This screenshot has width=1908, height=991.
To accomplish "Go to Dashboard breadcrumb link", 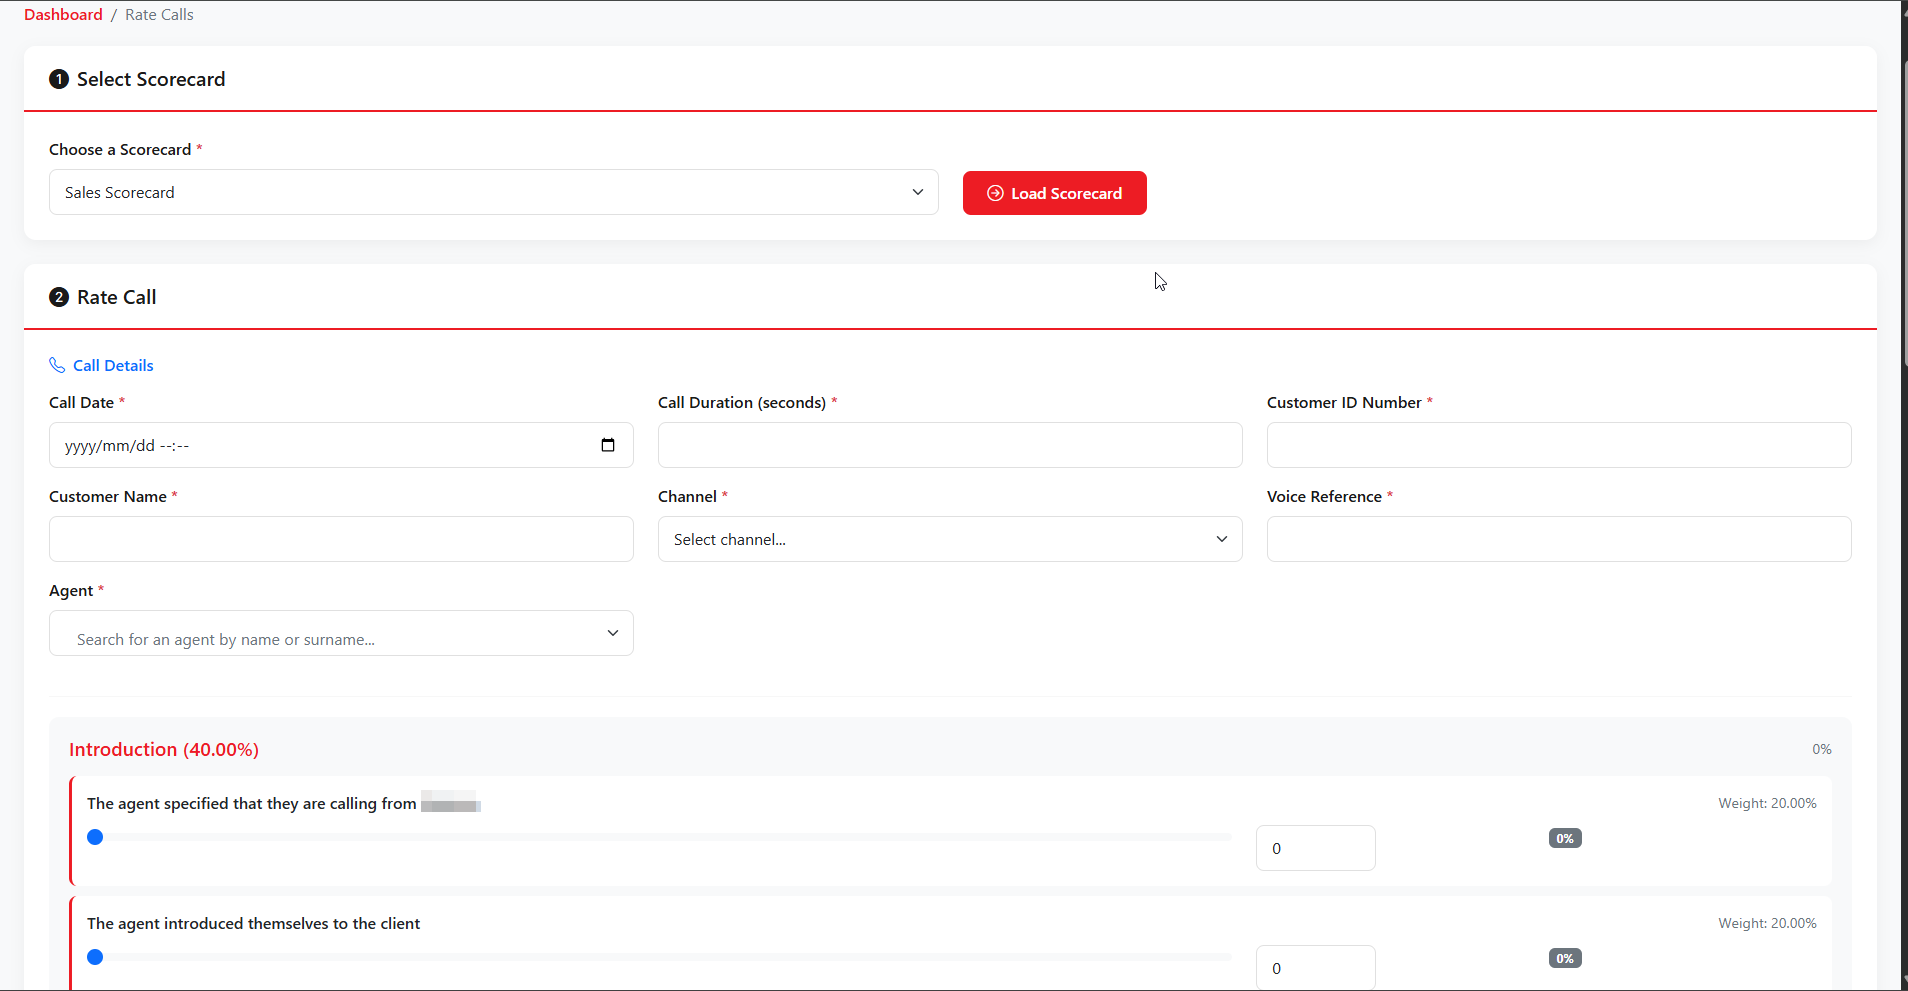I will (x=63, y=14).
